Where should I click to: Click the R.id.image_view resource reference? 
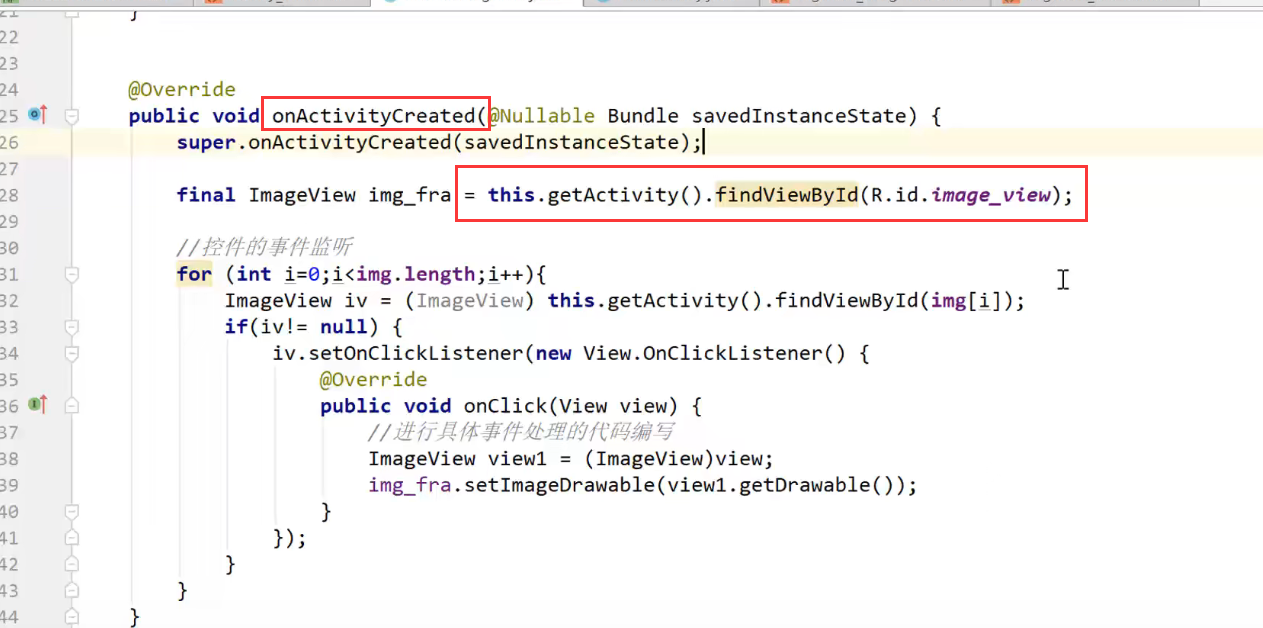[961, 195]
